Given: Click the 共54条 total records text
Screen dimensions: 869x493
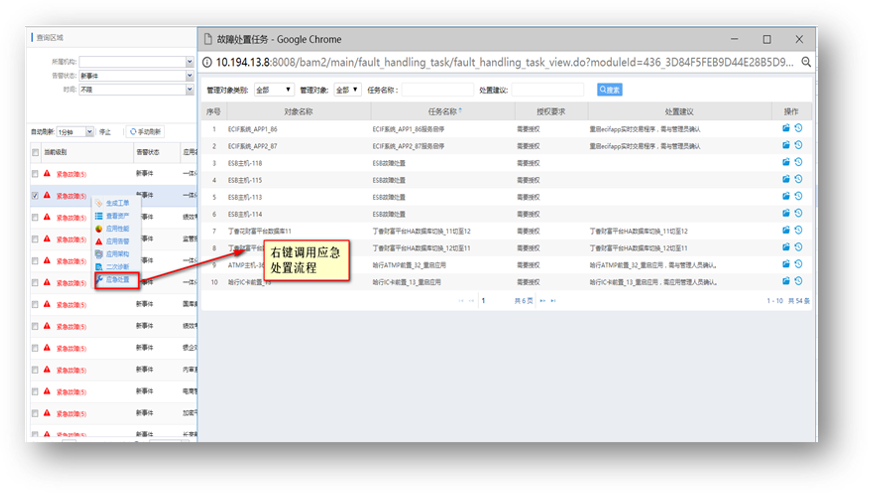Looking at the screenshot, I should pos(799,301).
